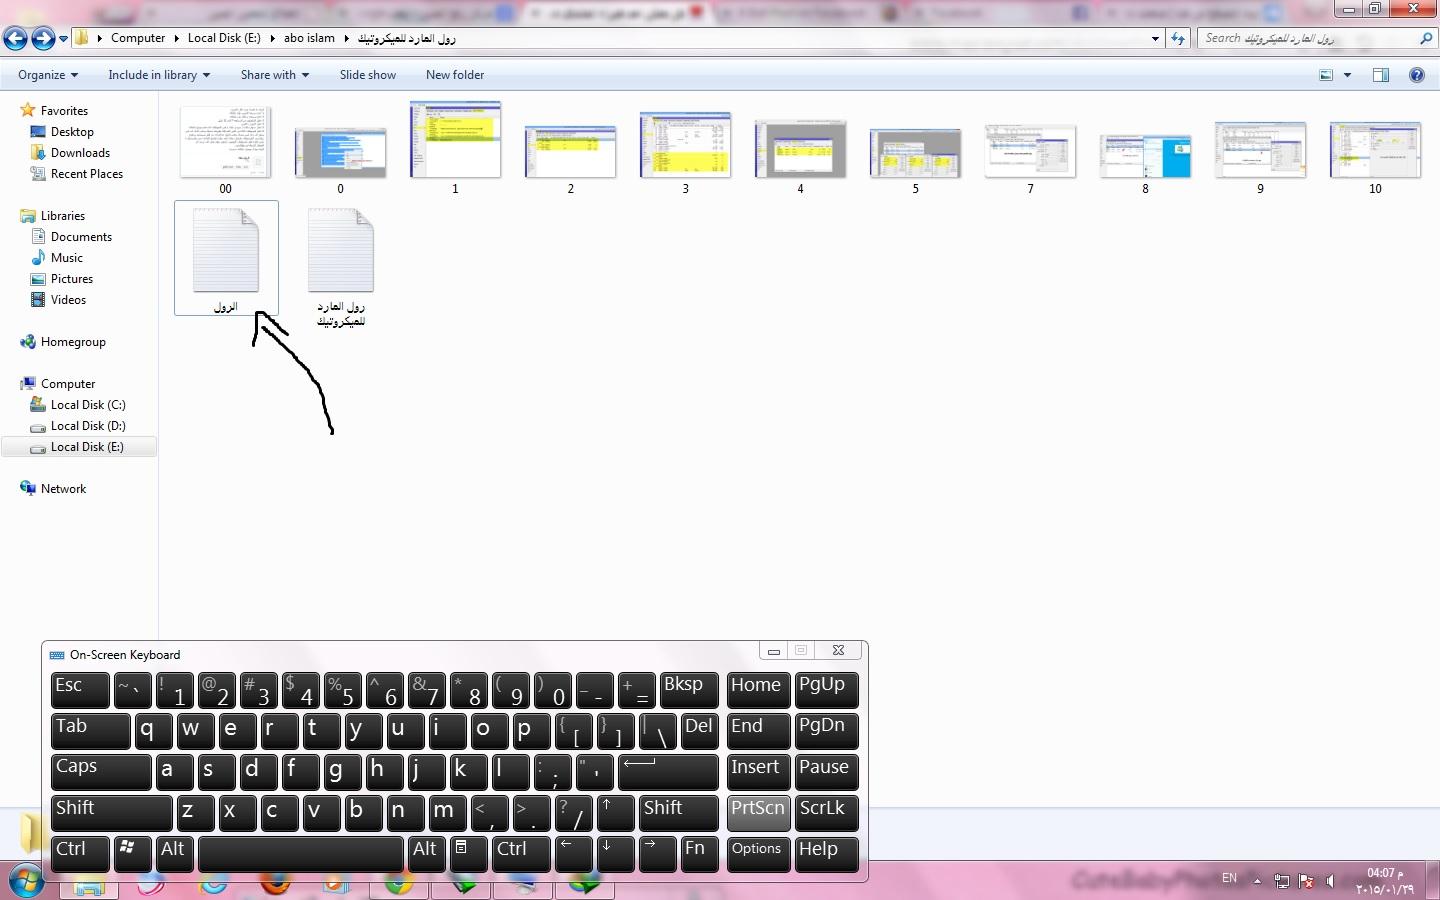This screenshot has width=1440, height=900.
Task: Open the Videos library
Action: click(x=68, y=300)
